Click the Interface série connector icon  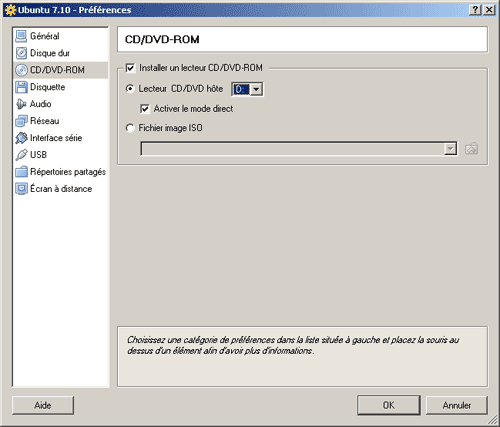click(21, 138)
